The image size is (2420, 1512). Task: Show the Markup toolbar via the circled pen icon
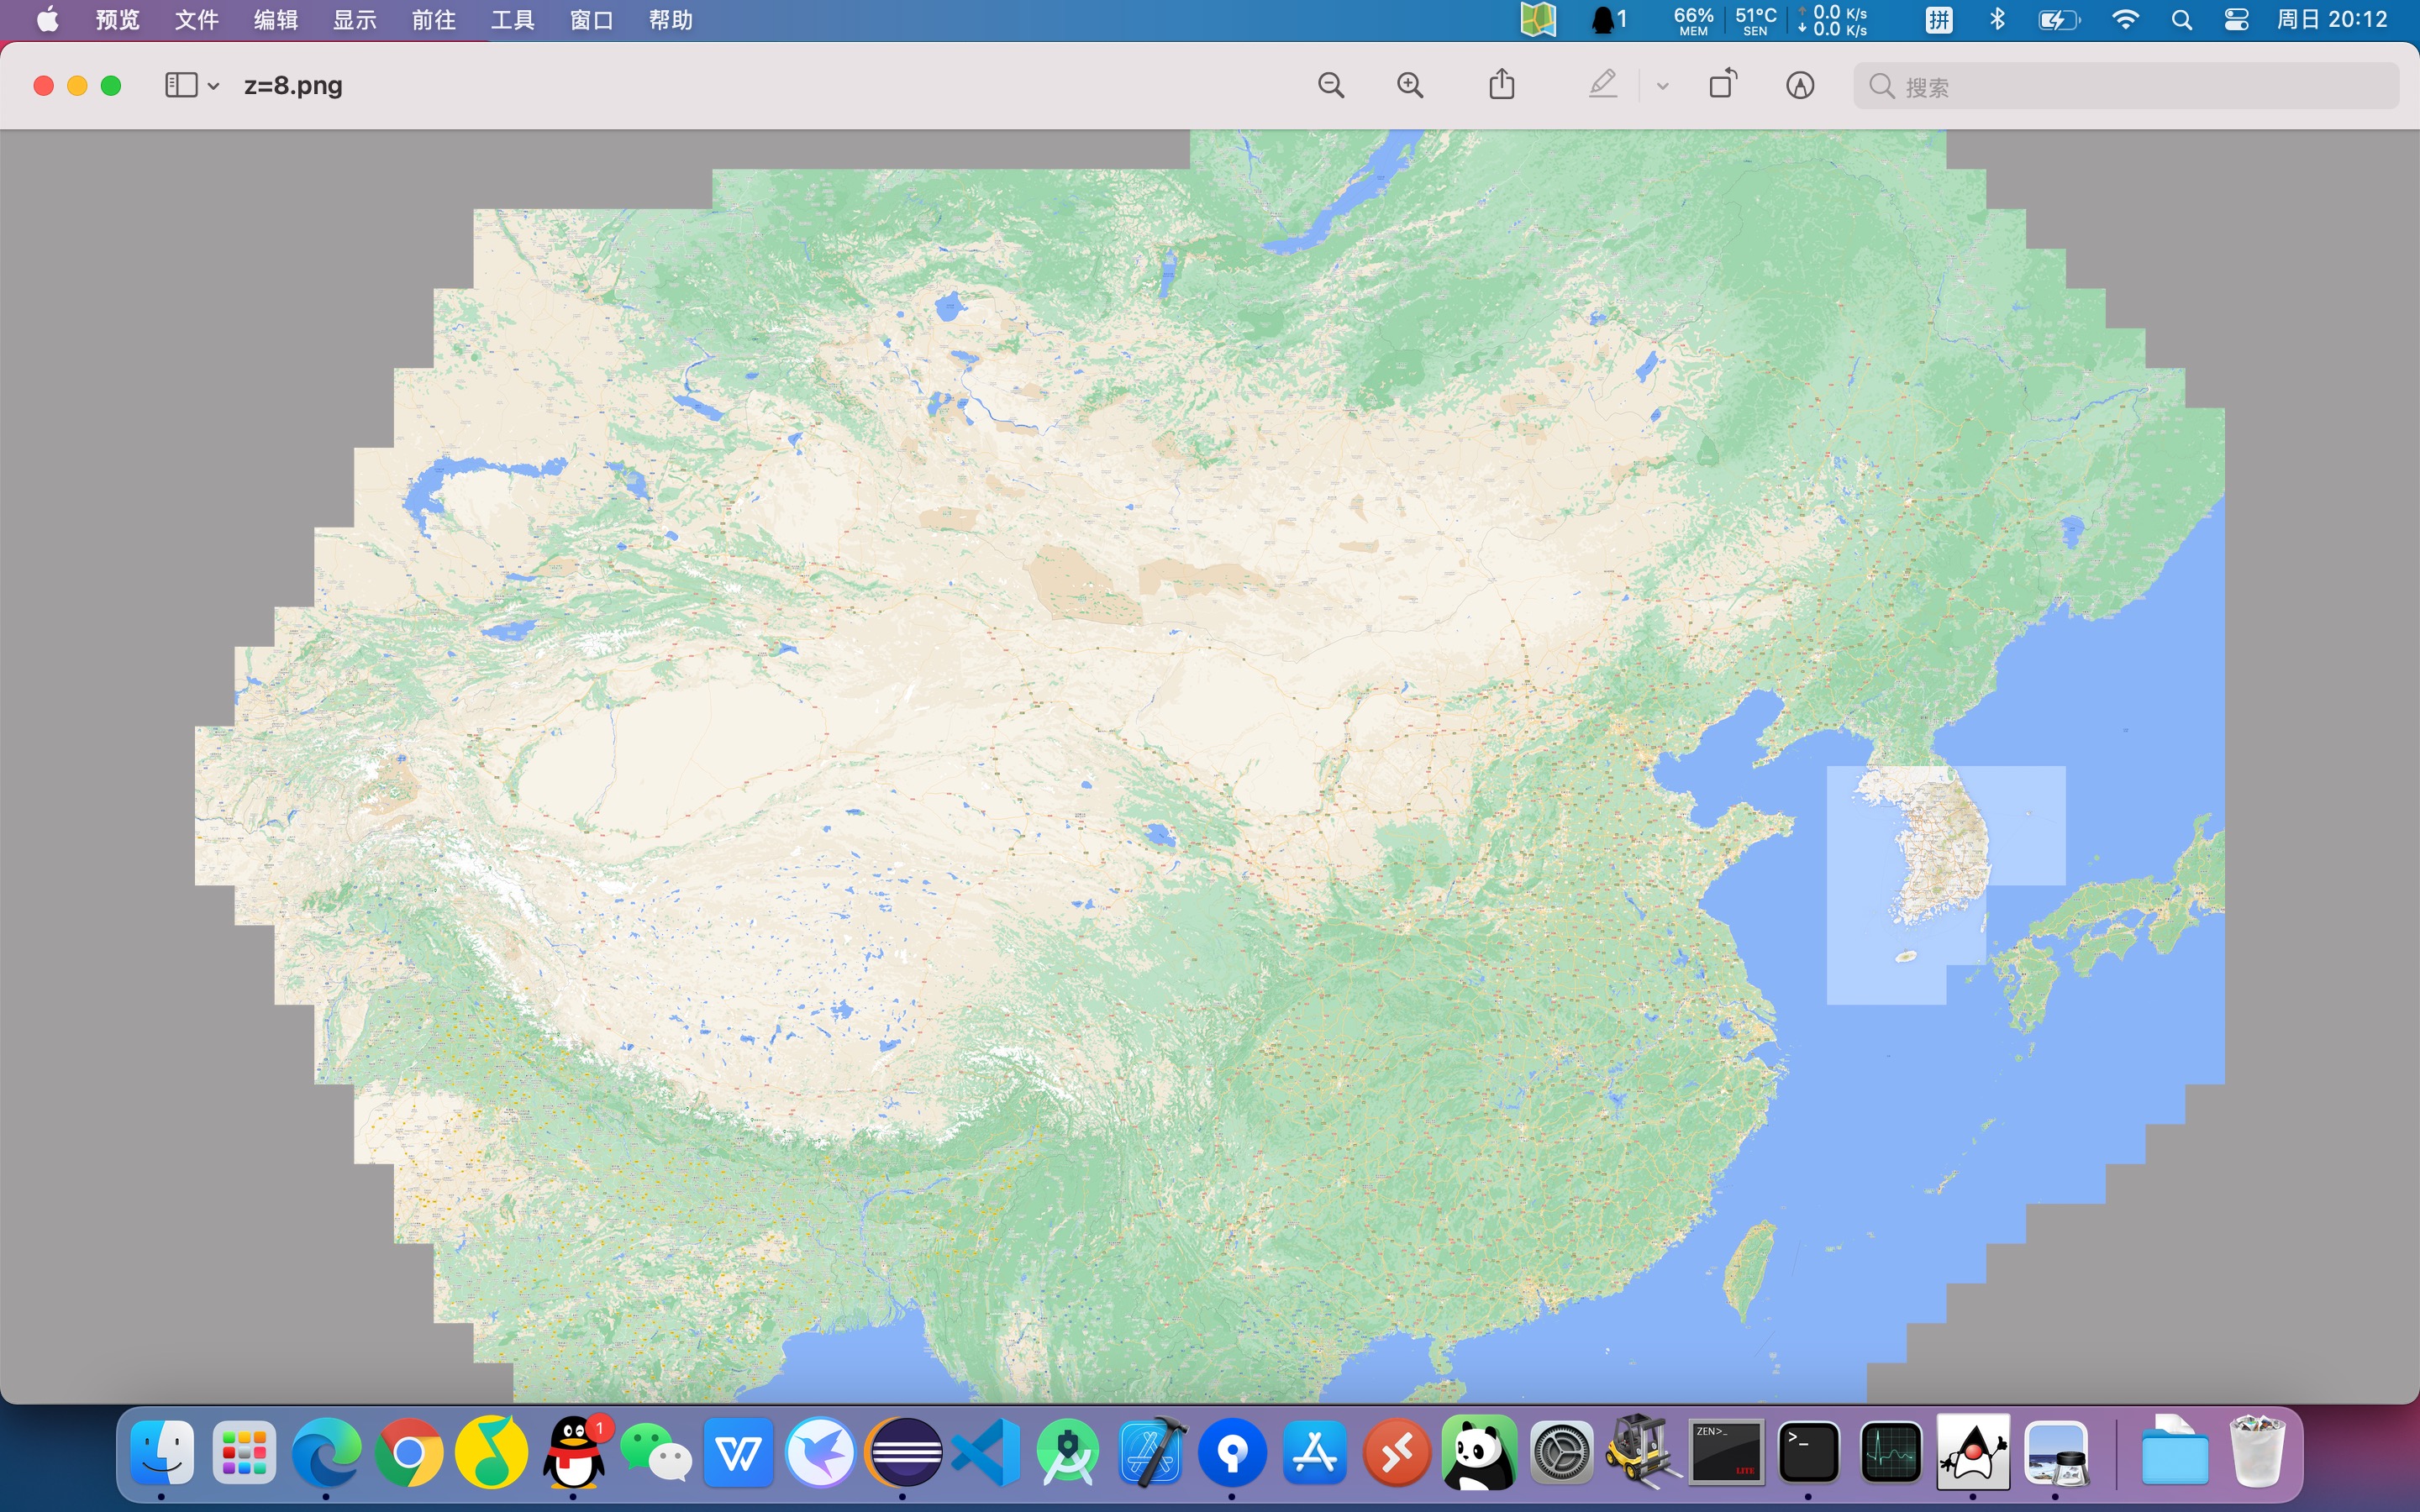tap(1800, 85)
